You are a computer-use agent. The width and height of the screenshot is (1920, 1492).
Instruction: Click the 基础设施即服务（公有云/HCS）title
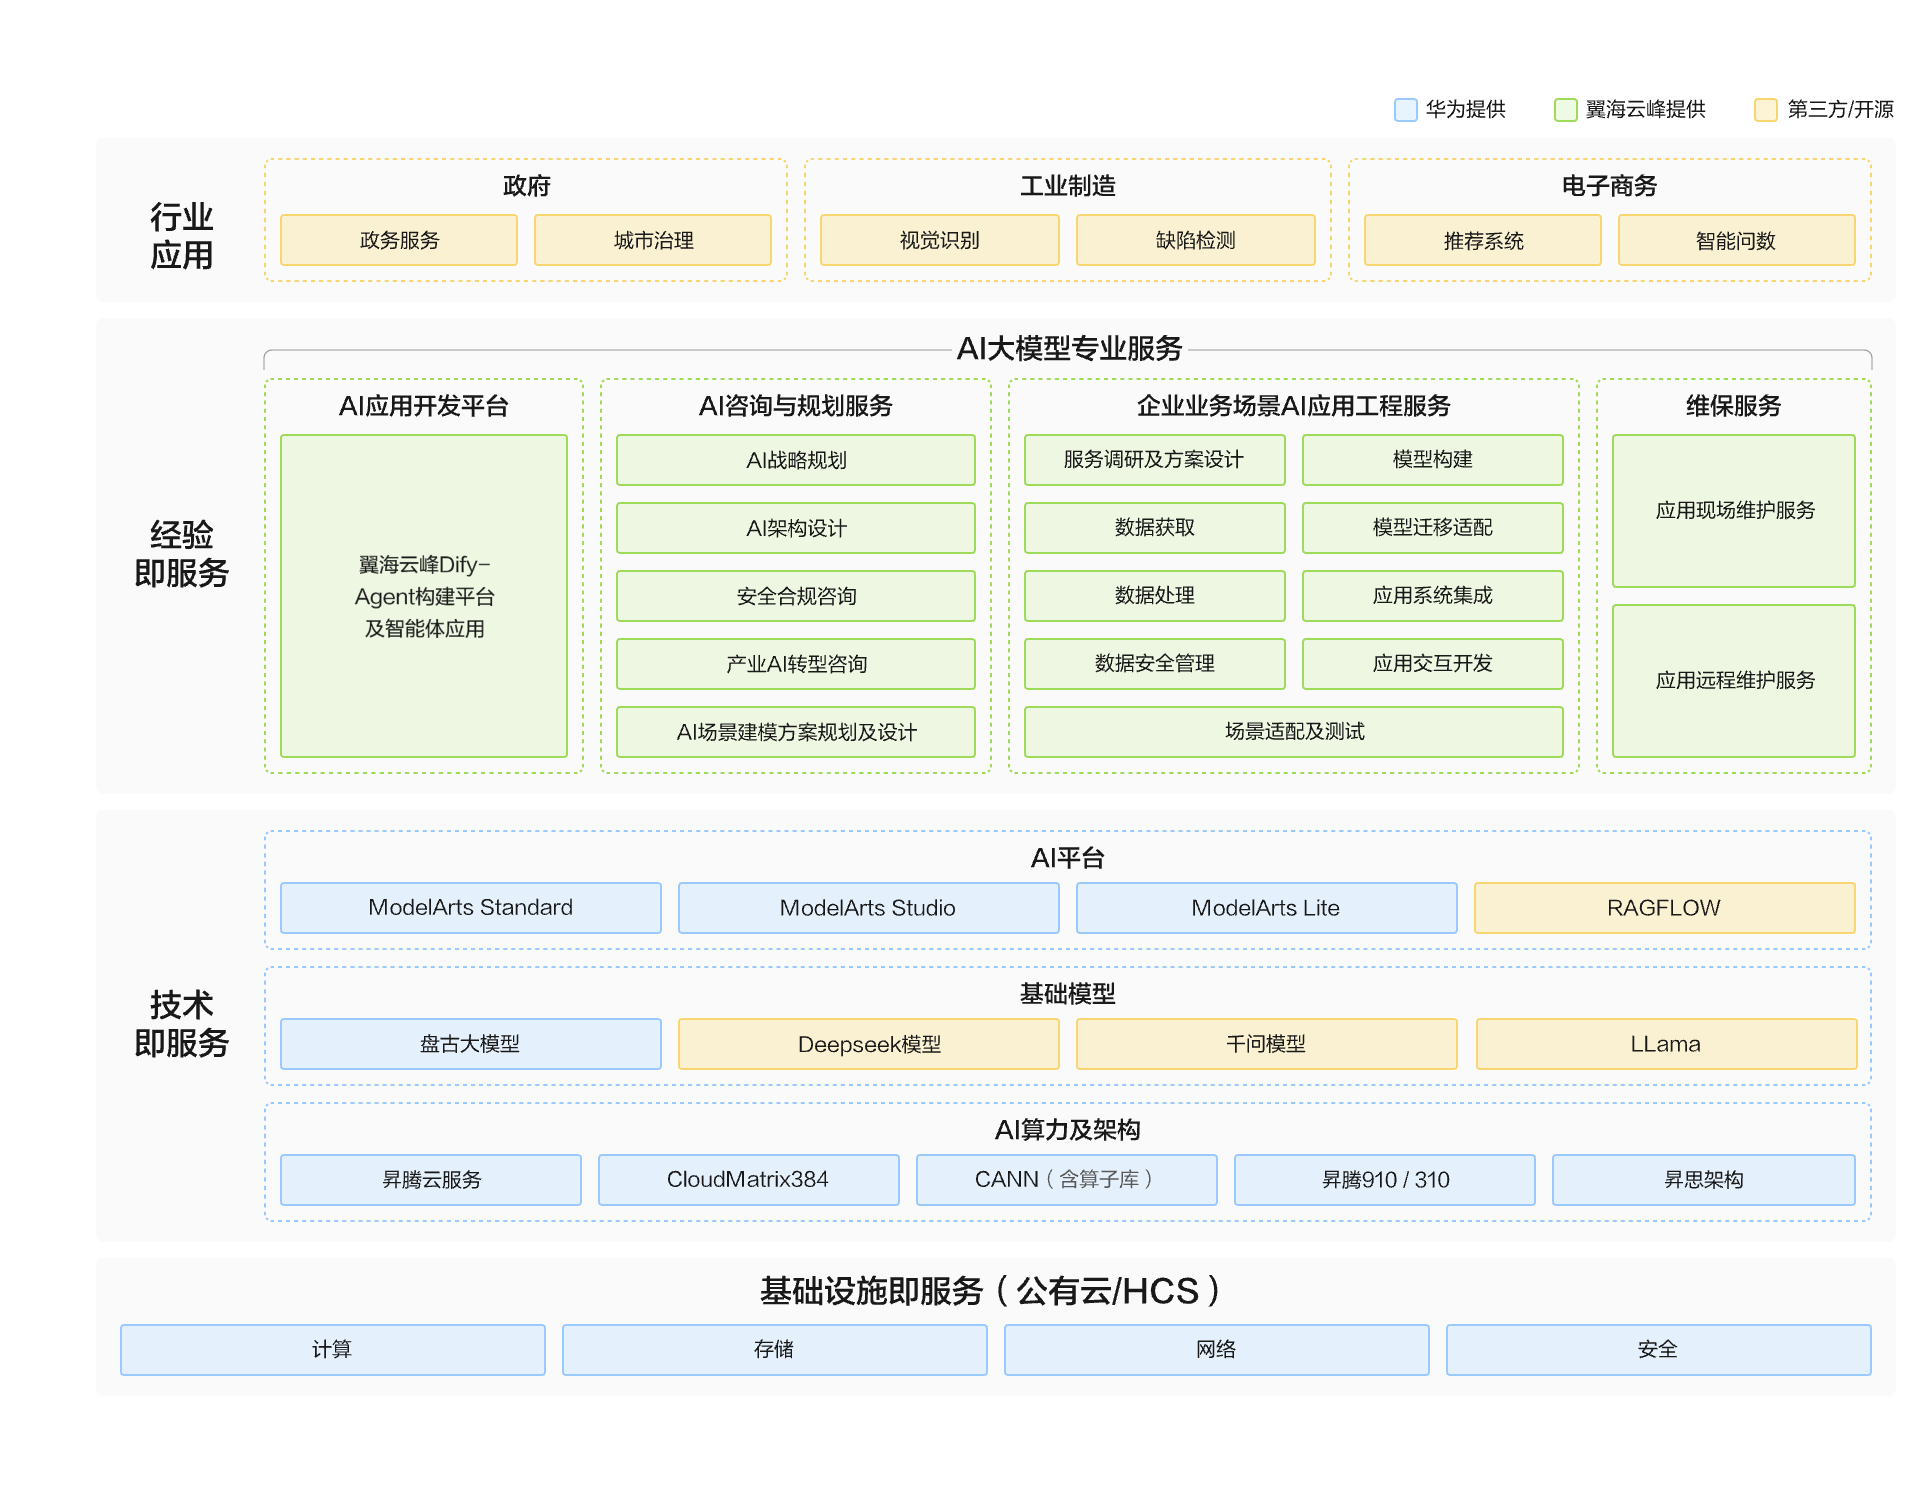coord(991,1291)
